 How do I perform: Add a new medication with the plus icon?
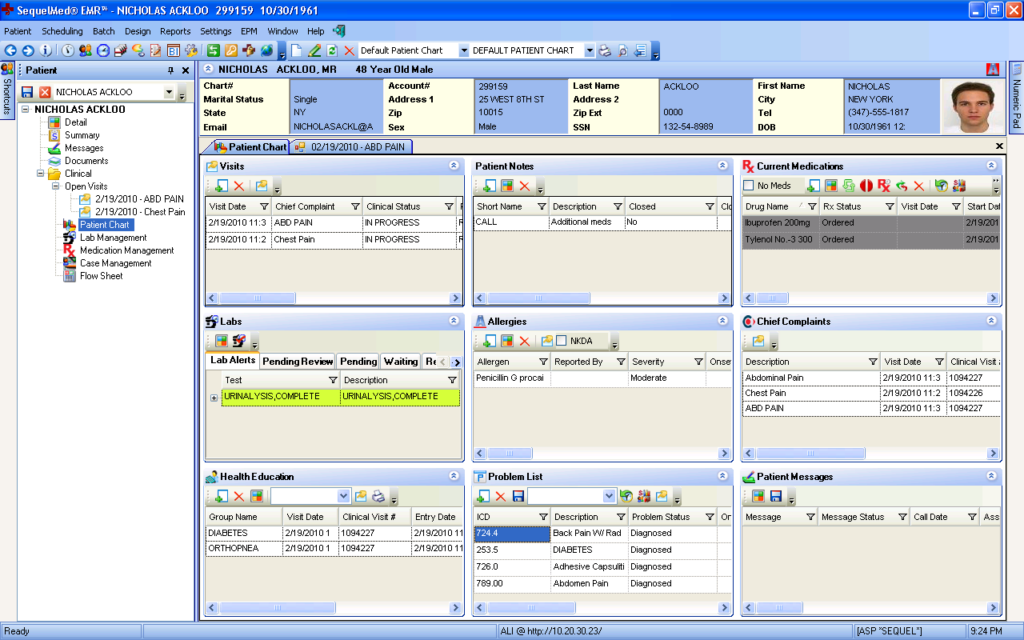tap(814, 185)
